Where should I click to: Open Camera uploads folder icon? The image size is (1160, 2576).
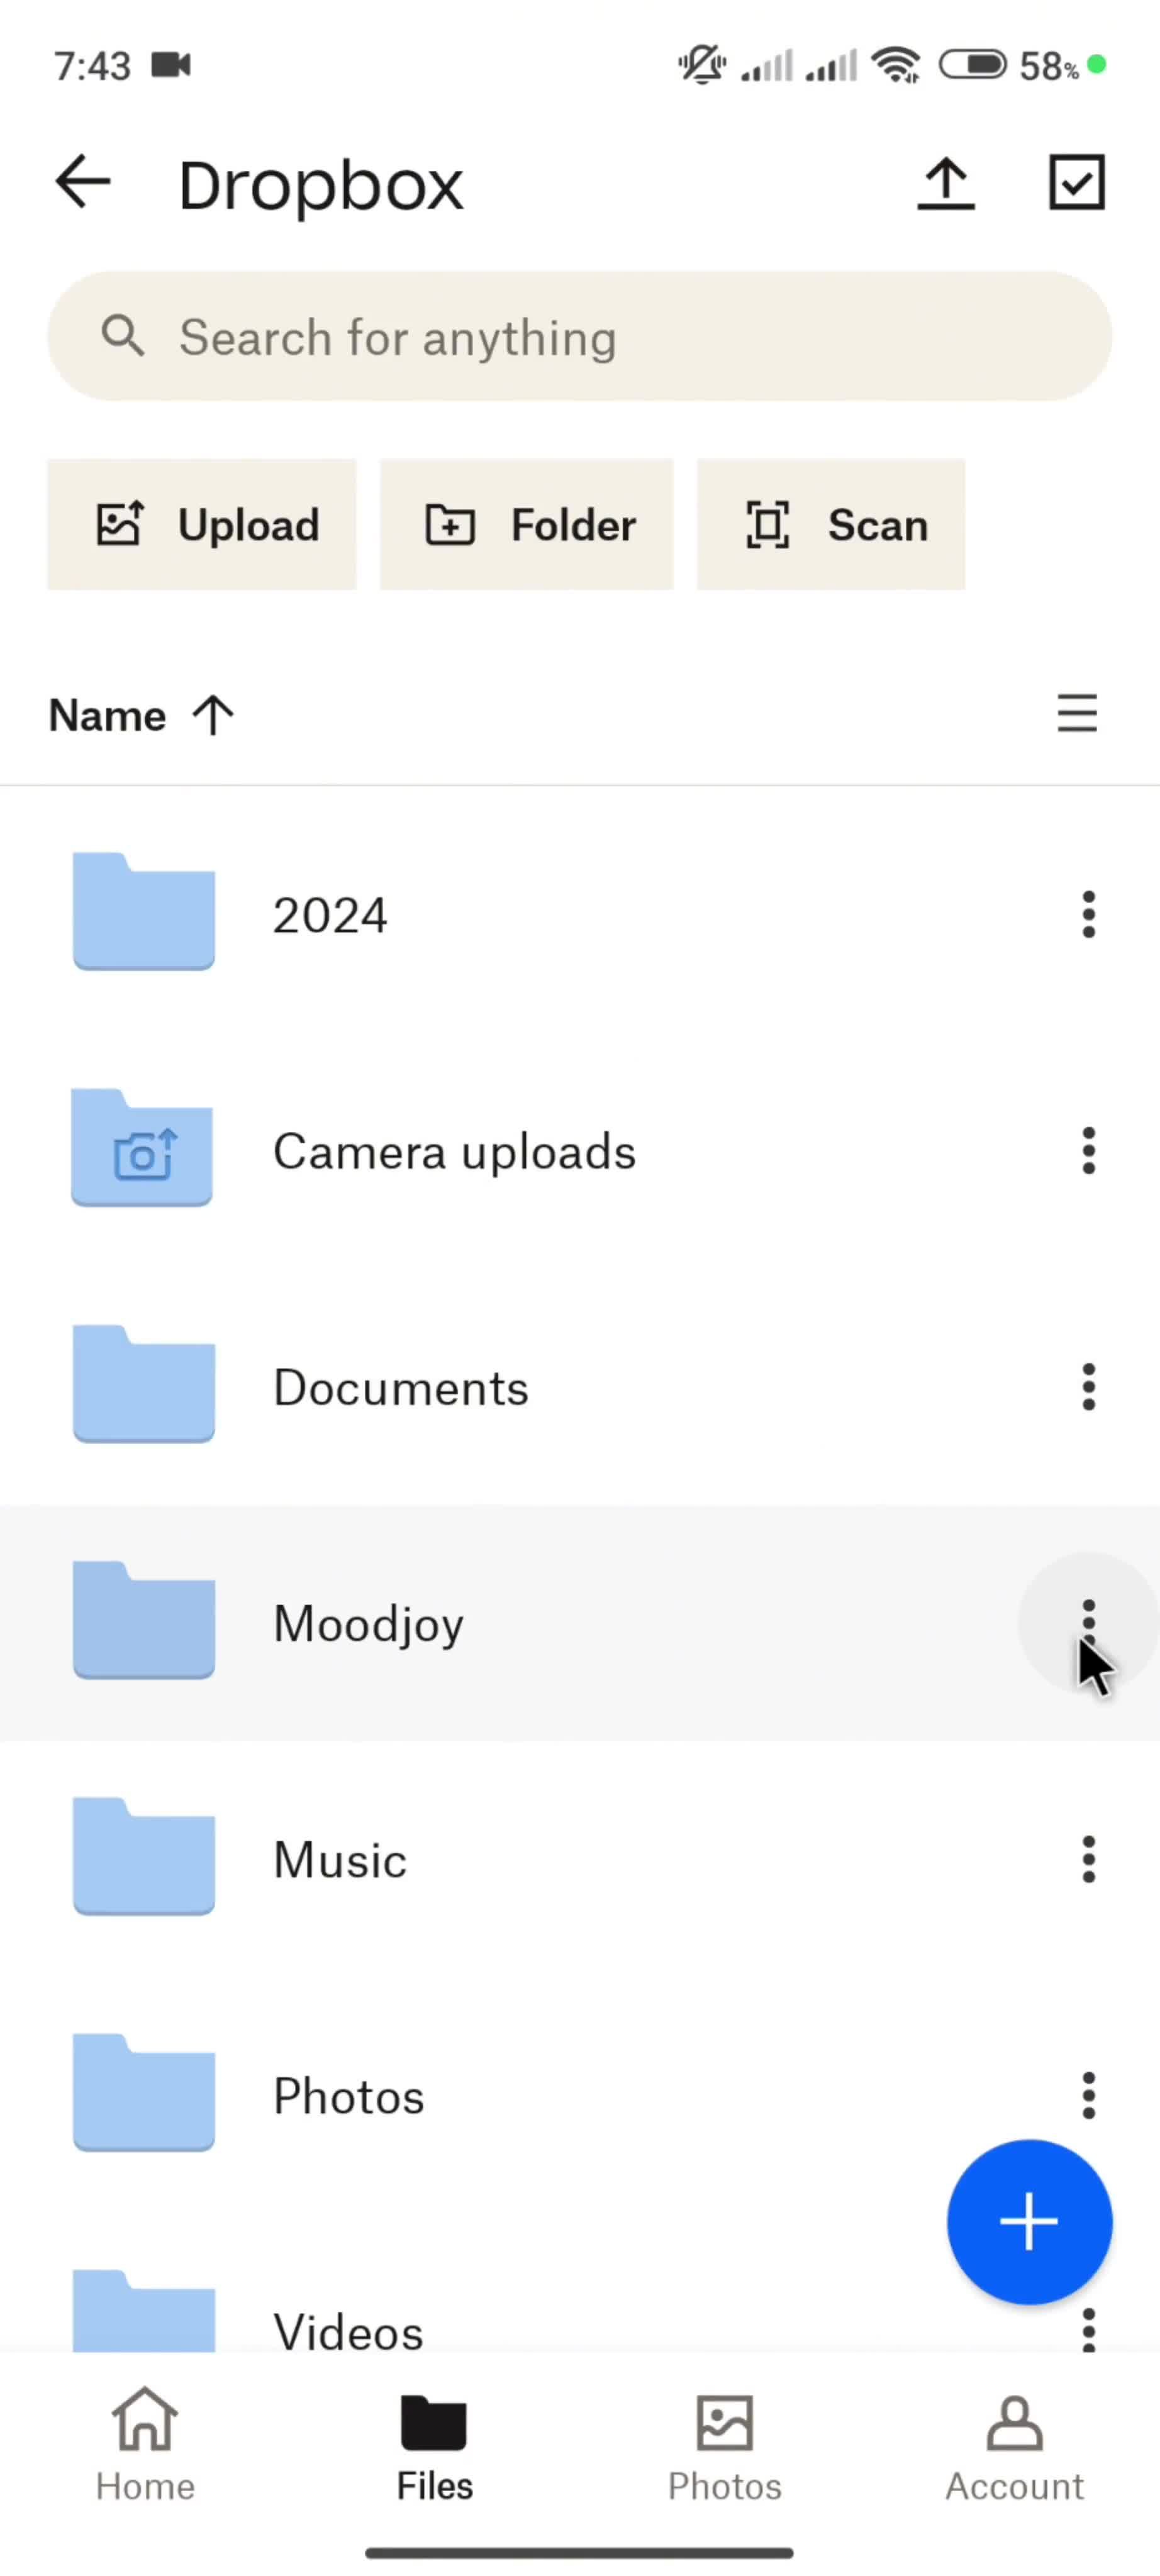142,1147
